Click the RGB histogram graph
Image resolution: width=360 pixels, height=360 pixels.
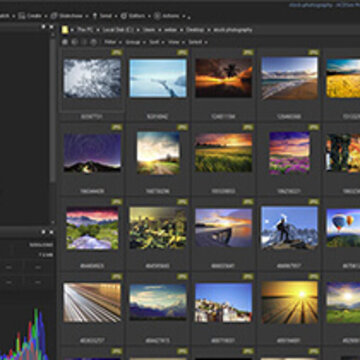[x=25, y=333]
